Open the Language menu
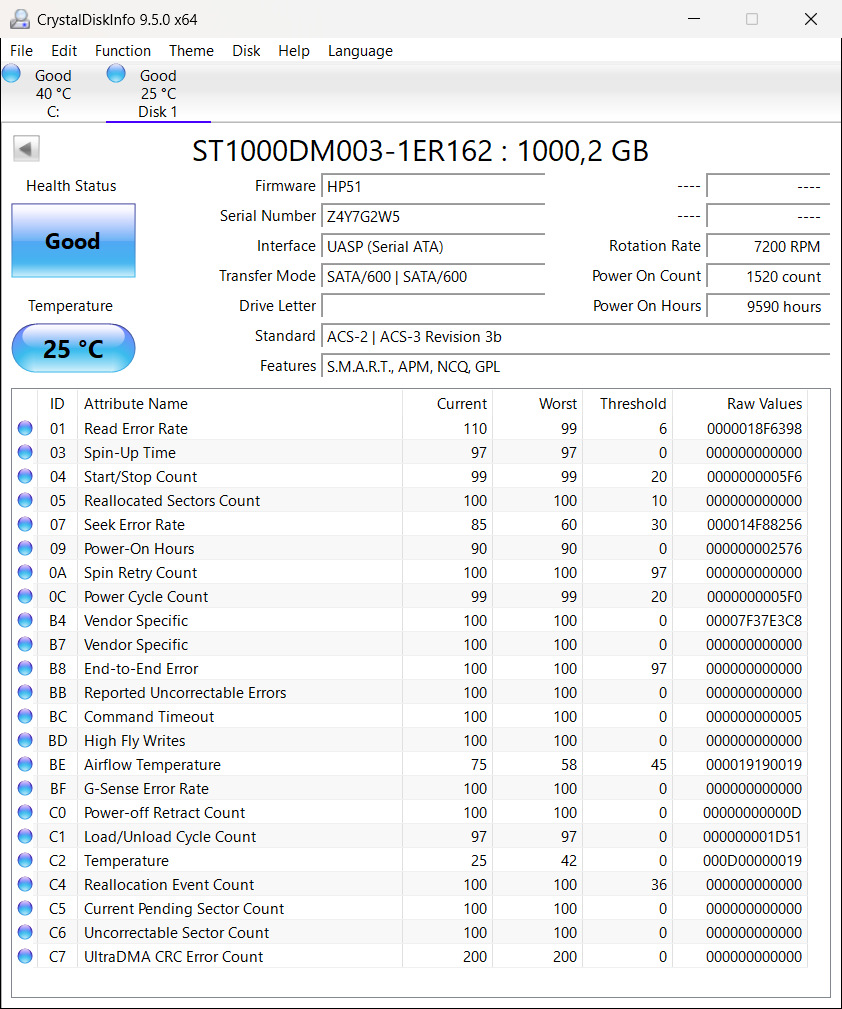Screen dimensions: 842x1009 pyautogui.click(x=360, y=51)
